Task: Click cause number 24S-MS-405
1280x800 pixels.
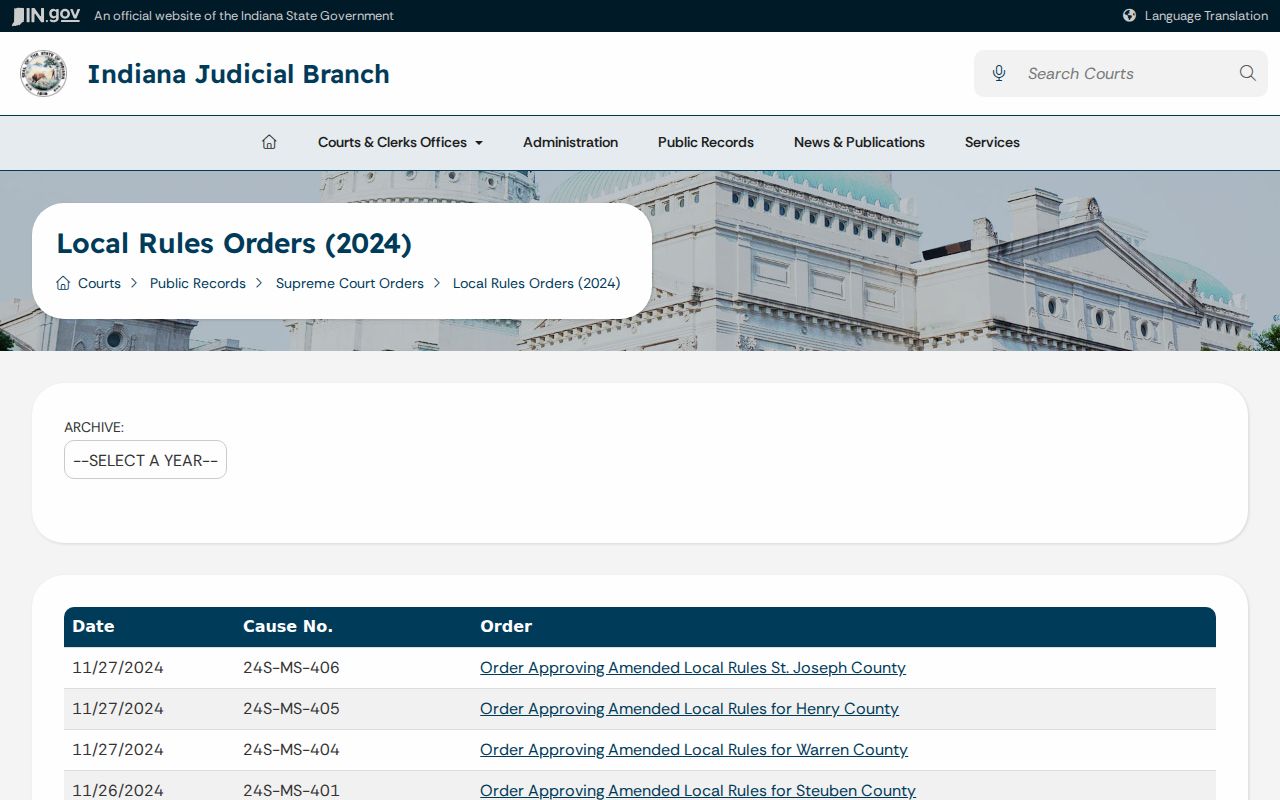Action: point(291,709)
